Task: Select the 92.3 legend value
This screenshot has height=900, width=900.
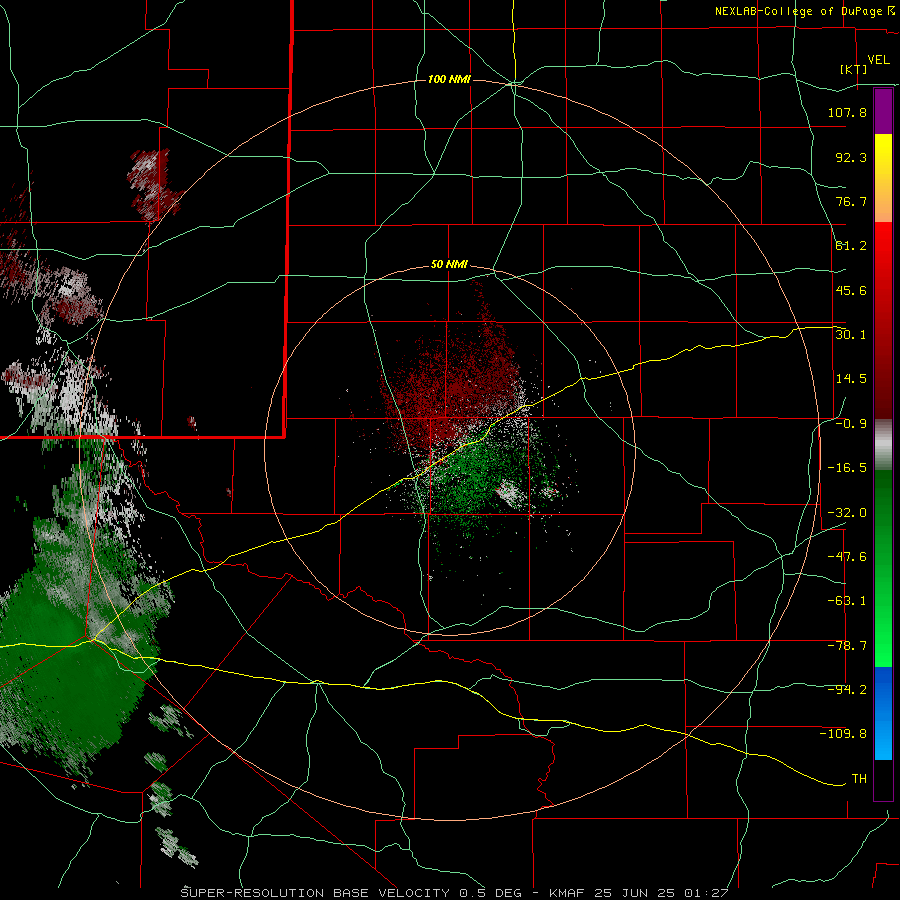Action: 851,157
